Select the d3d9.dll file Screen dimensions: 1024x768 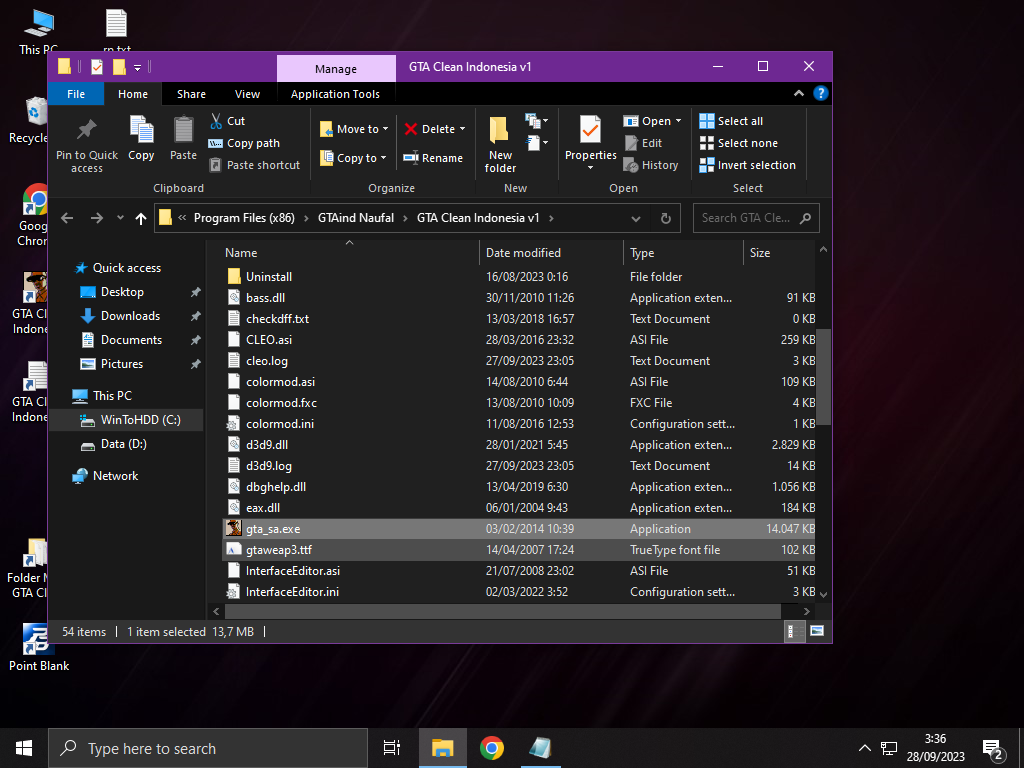pyautogui.click(x=519, y=445)
